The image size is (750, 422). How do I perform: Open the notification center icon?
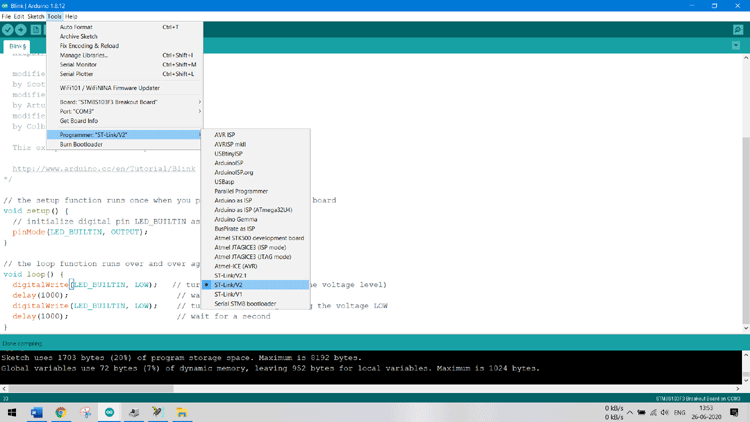[x=734, y=412]
